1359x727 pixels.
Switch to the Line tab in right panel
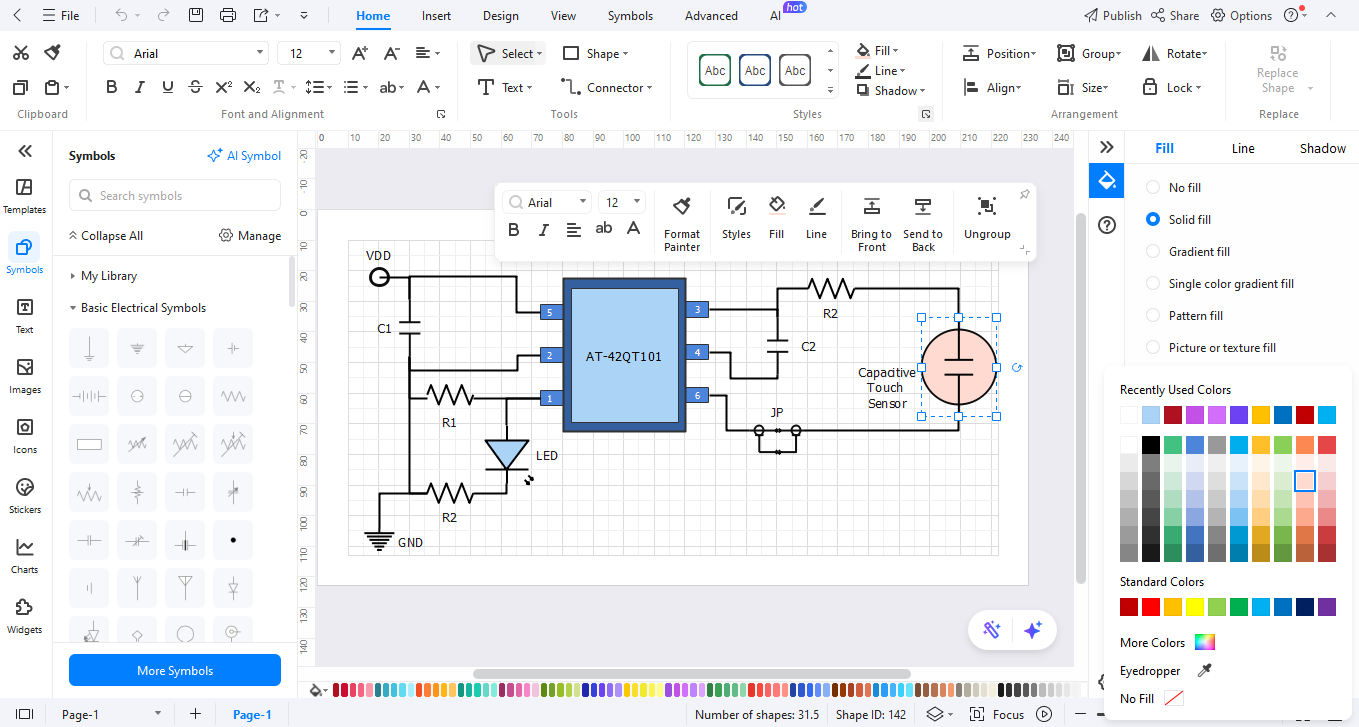(x=1243, y=148)
